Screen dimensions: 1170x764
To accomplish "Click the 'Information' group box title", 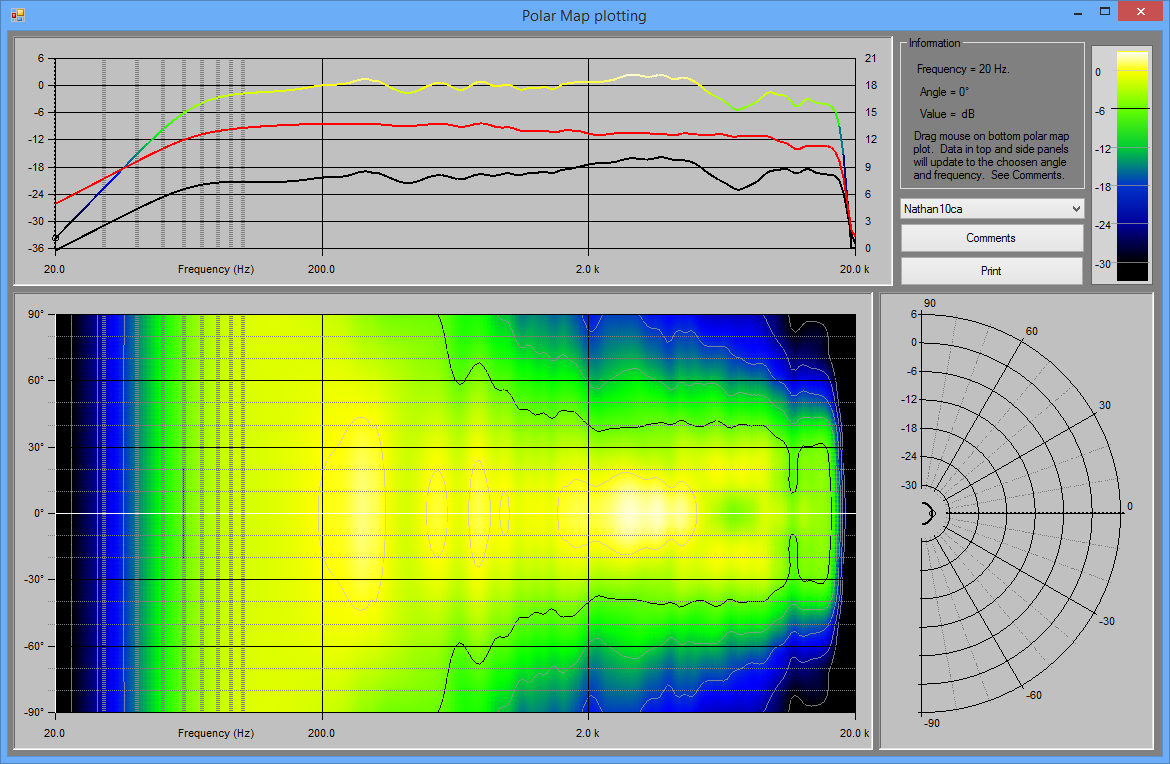I will click(x=934, y=43).
